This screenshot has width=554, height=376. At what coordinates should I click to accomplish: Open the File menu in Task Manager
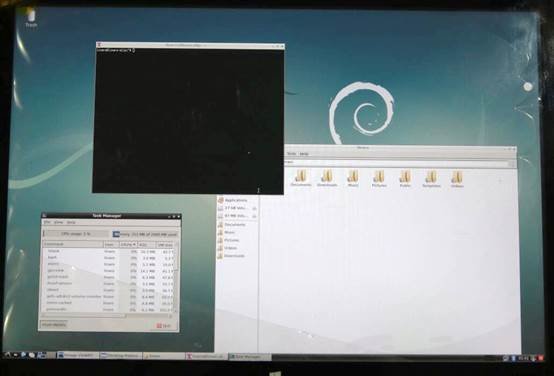coord(47,222)
